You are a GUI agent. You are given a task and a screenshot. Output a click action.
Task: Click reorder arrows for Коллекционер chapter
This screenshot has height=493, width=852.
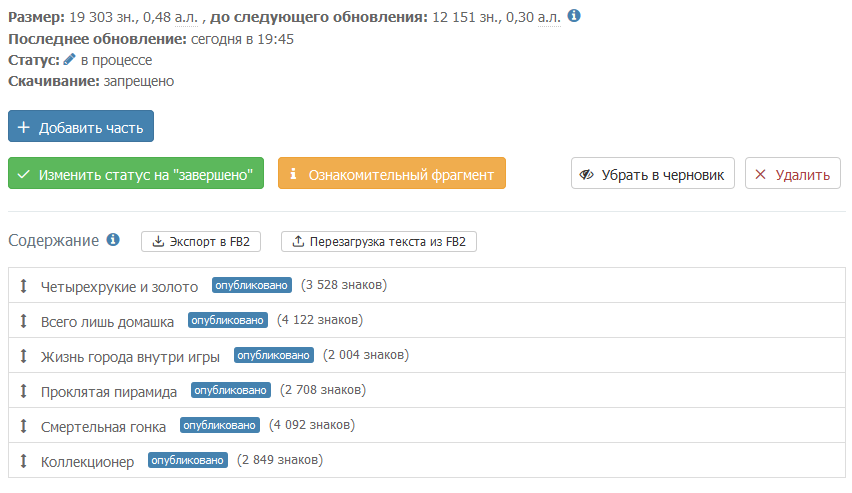click(x=24, y=461)
